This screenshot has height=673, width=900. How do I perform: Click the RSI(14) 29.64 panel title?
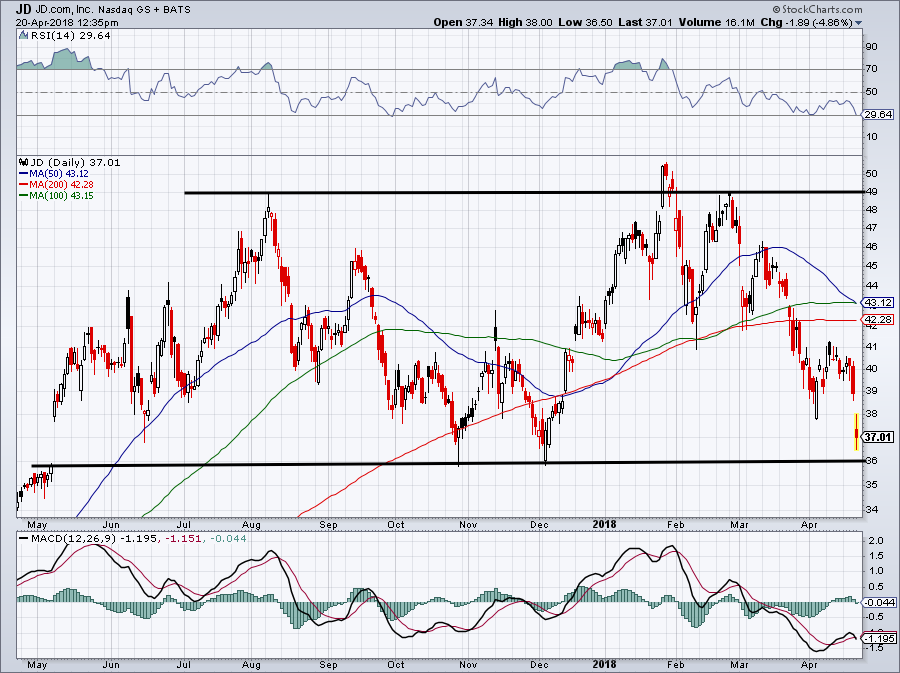[x=70, y=36]
